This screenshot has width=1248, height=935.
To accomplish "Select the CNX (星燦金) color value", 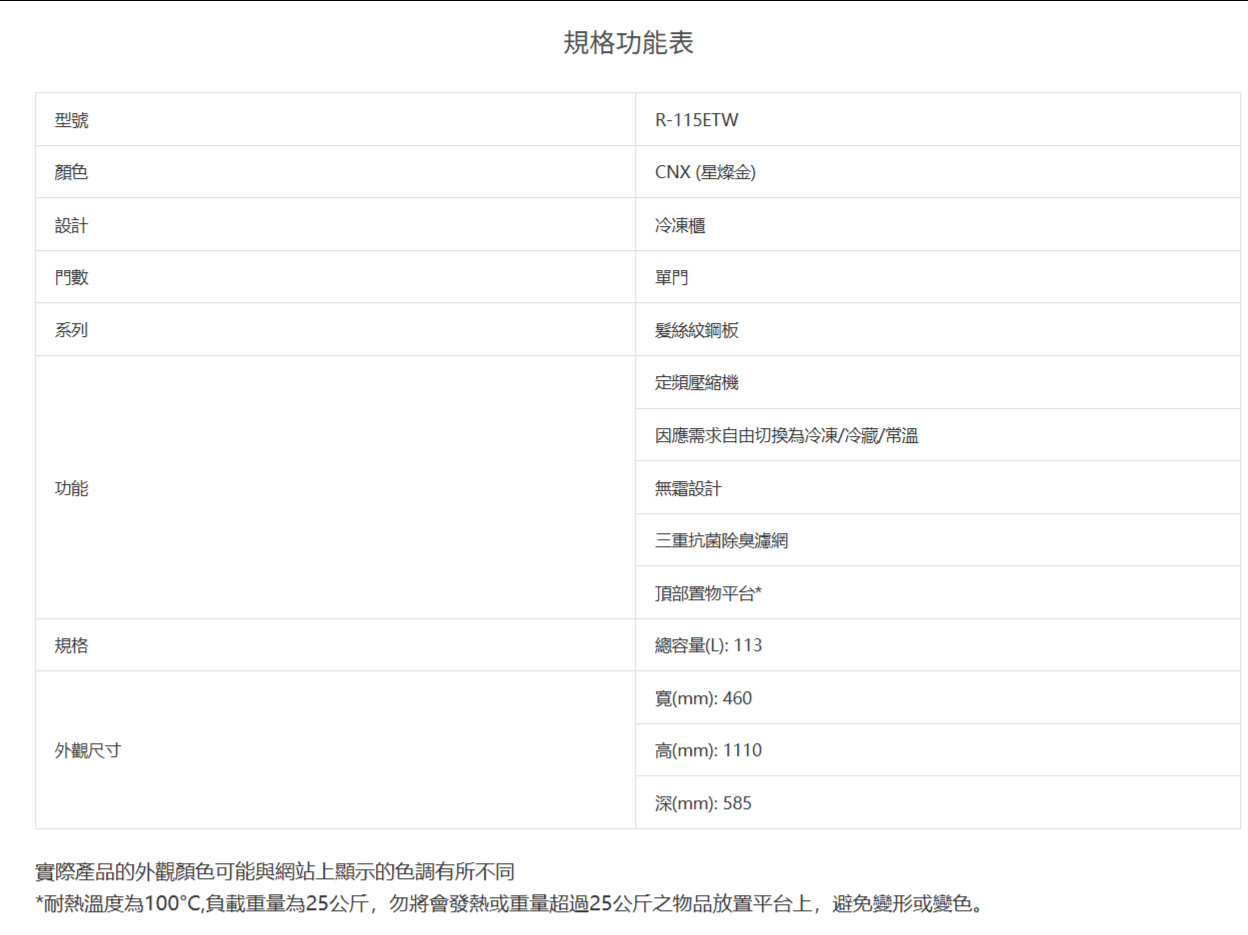I will click(x=705, y=172).
